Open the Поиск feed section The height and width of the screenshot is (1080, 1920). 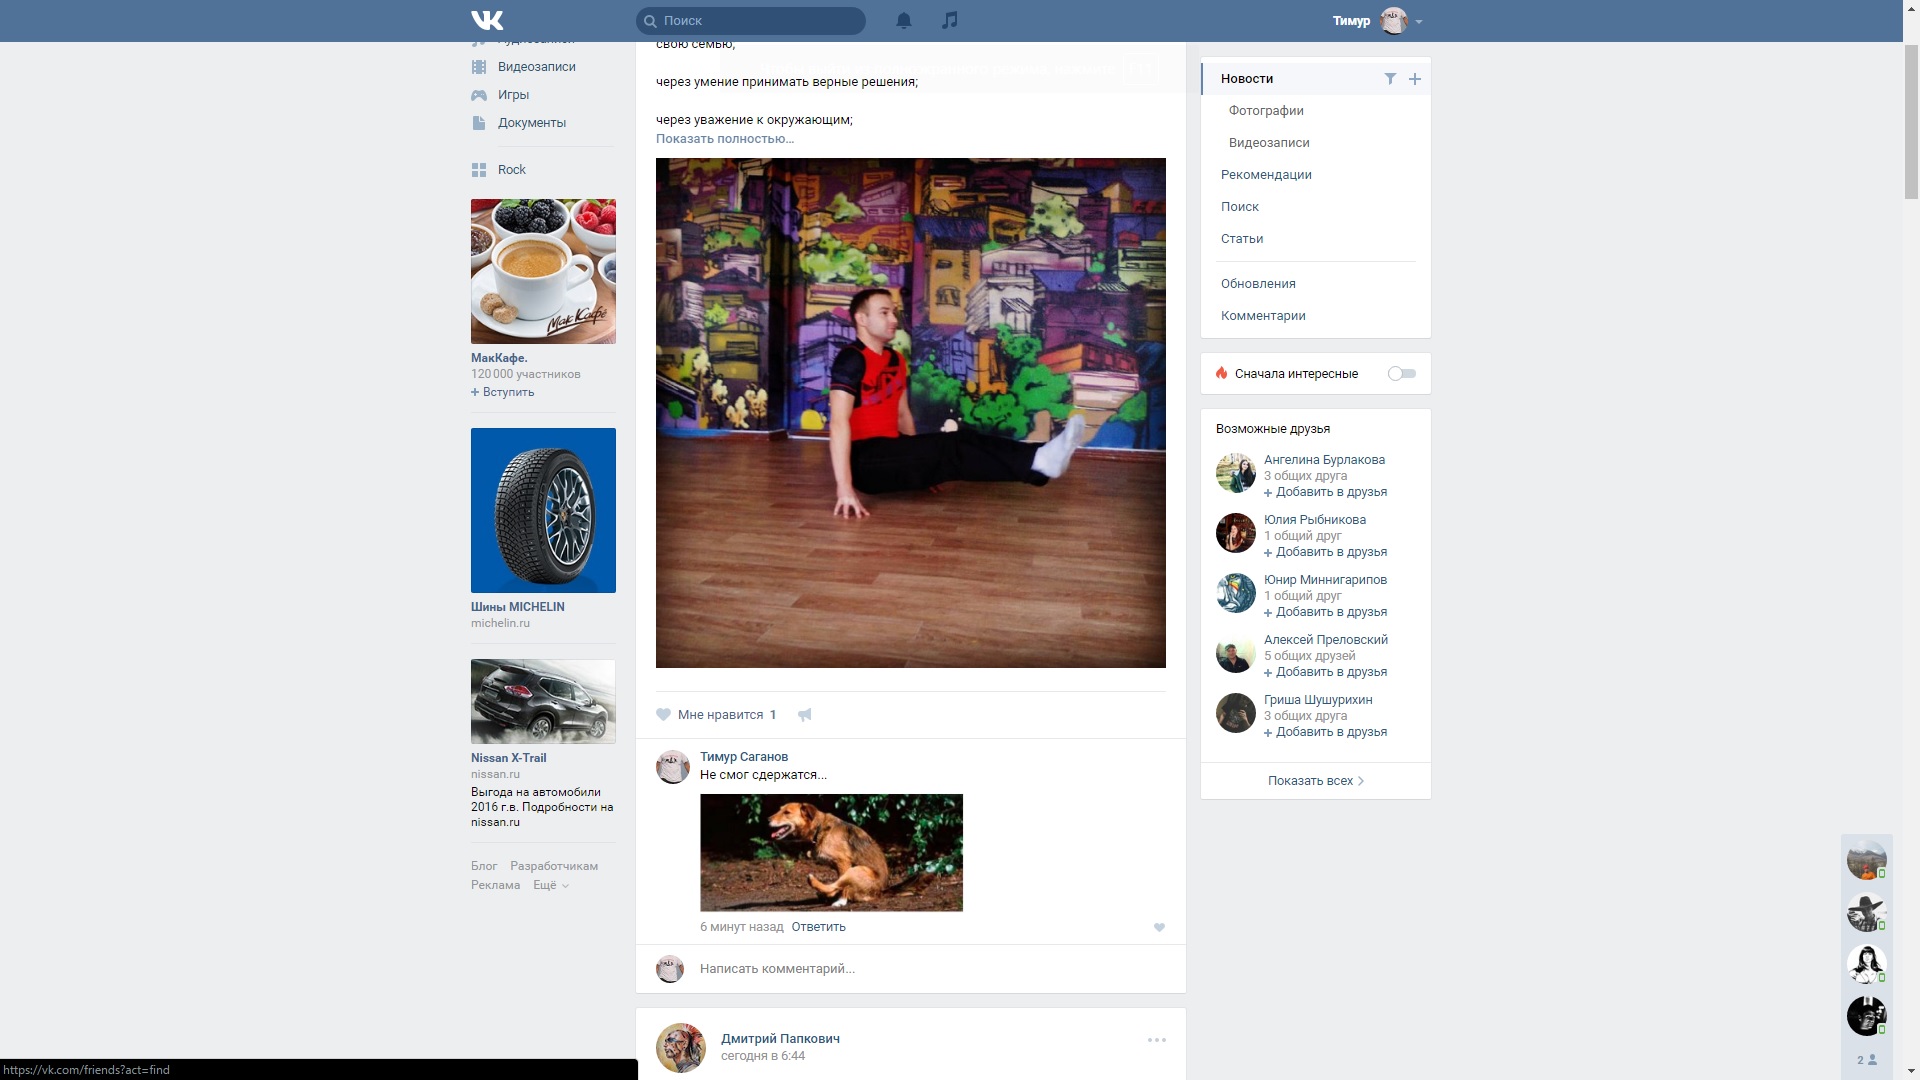1240,207
